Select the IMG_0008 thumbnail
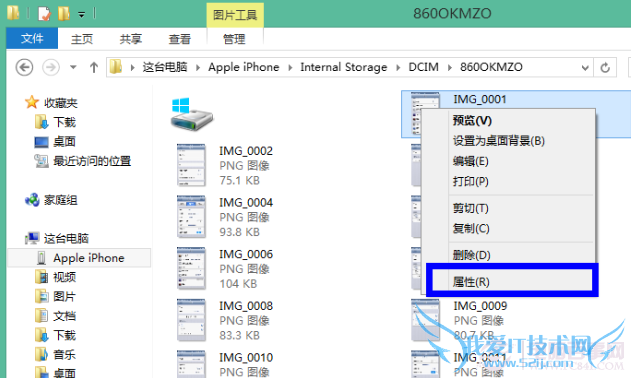Viewport: 631px width, 378px height. pos(192,320)
